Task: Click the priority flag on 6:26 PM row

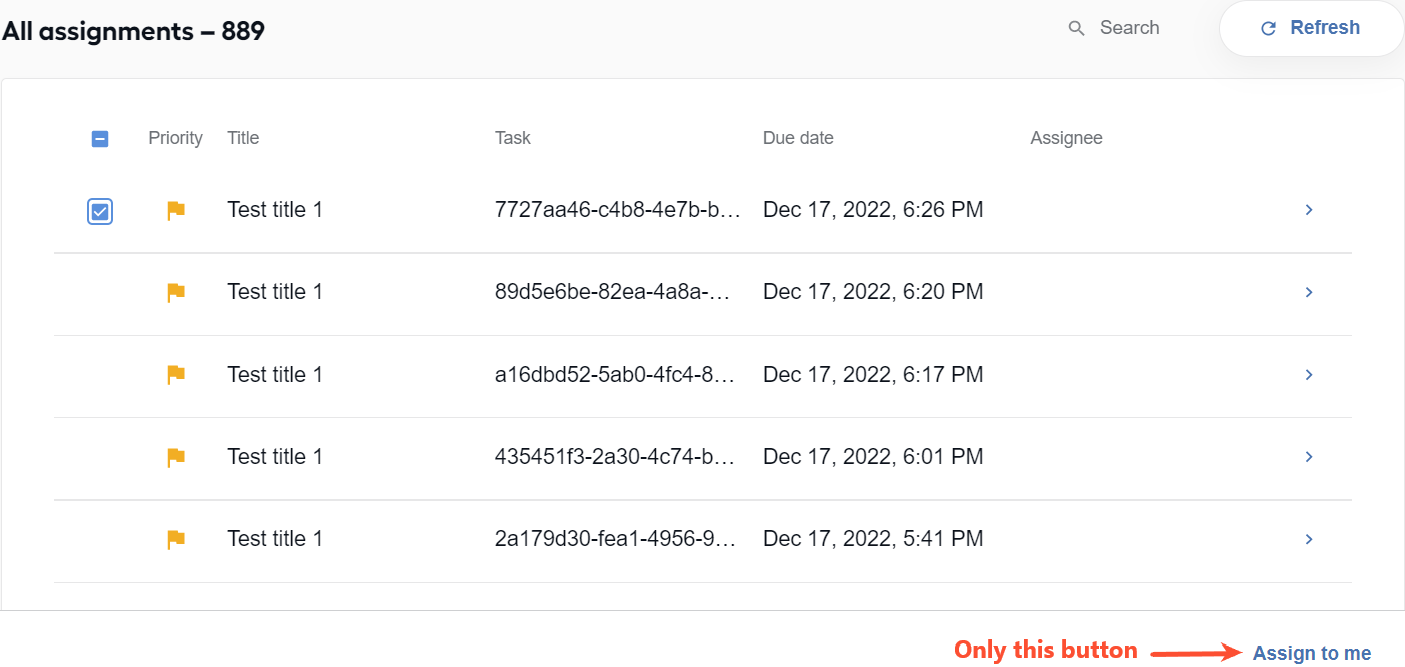Action: 176,210
